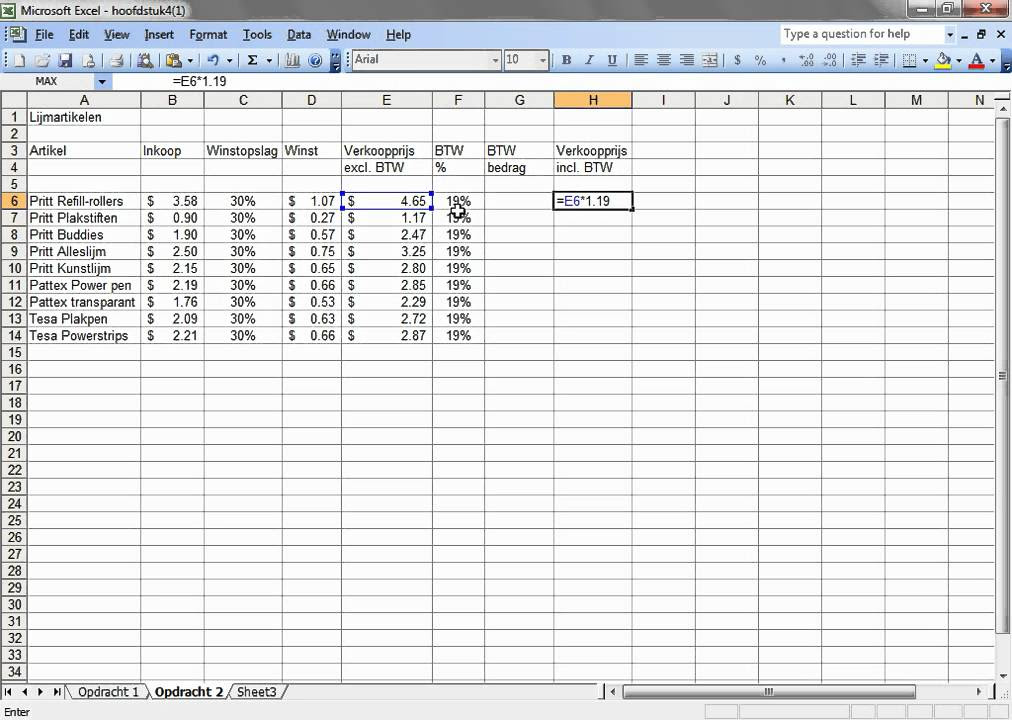1012x720 pixels.
Task: Open Microsoft Excel Help question icon
Action: (315, 61)
